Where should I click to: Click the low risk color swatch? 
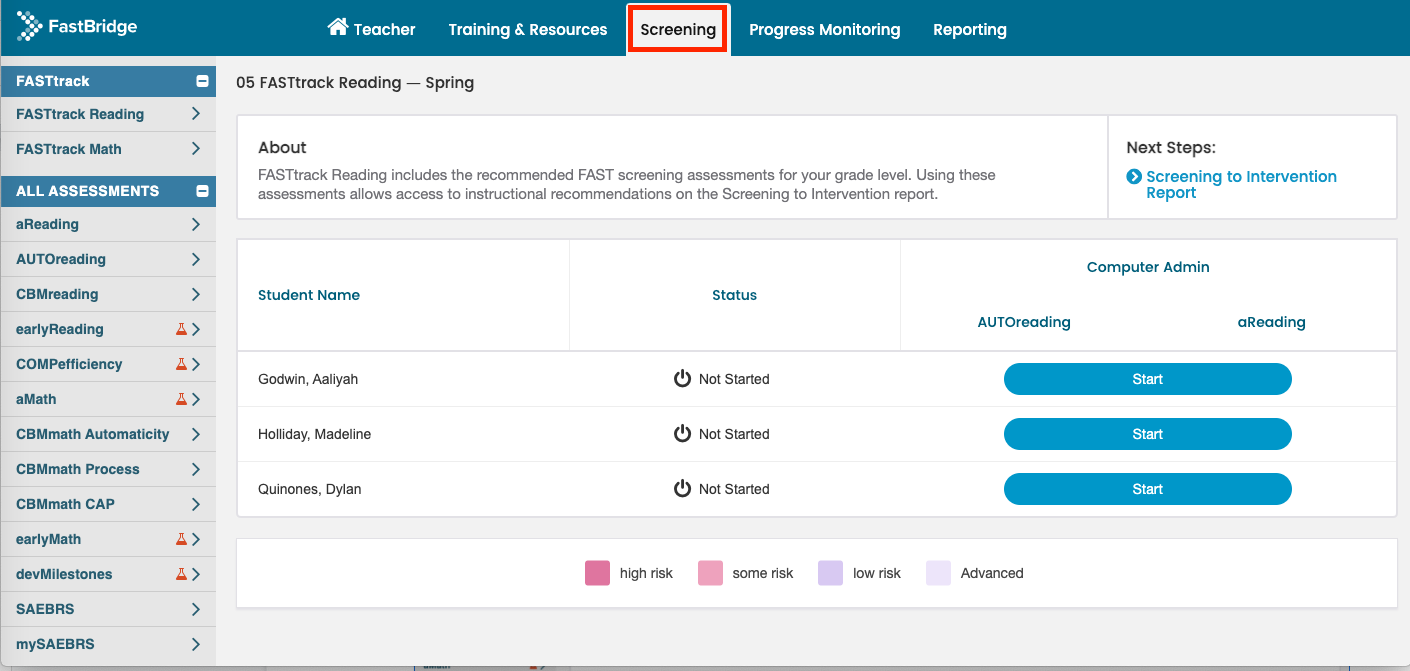click(x=830, y=573)
